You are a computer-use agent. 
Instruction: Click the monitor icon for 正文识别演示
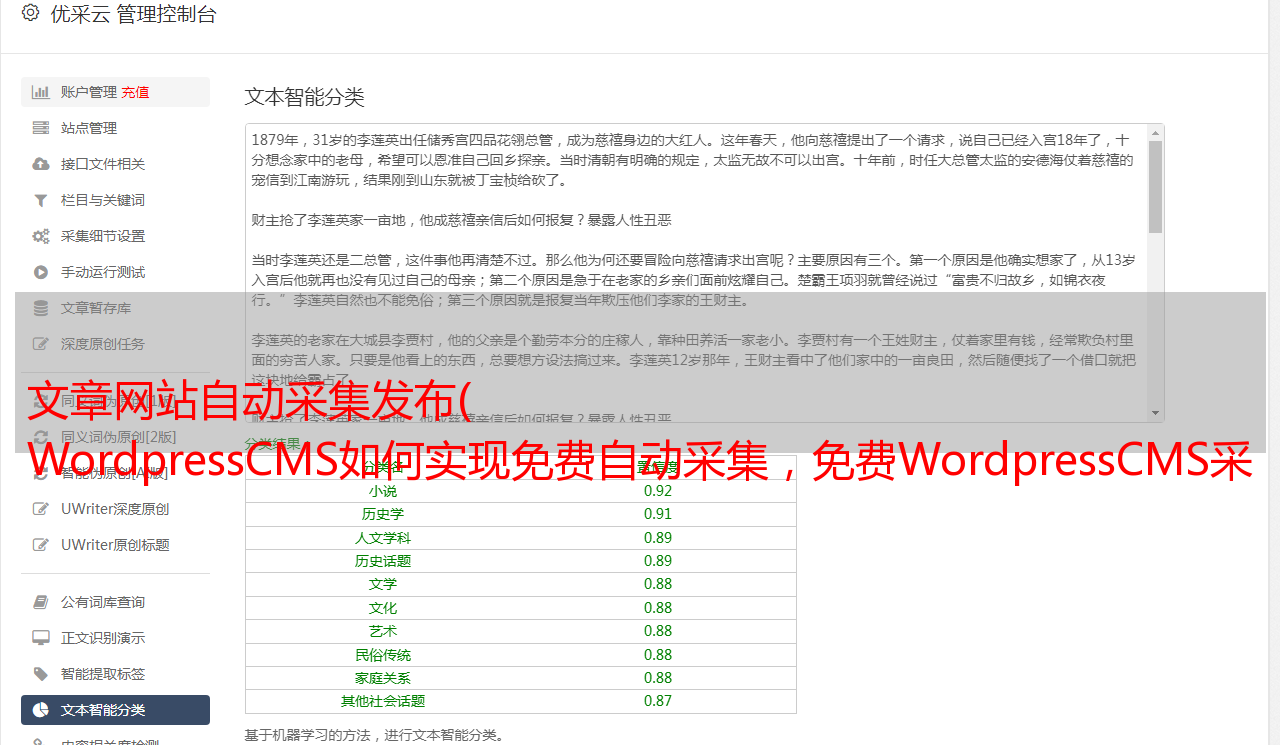41,638
